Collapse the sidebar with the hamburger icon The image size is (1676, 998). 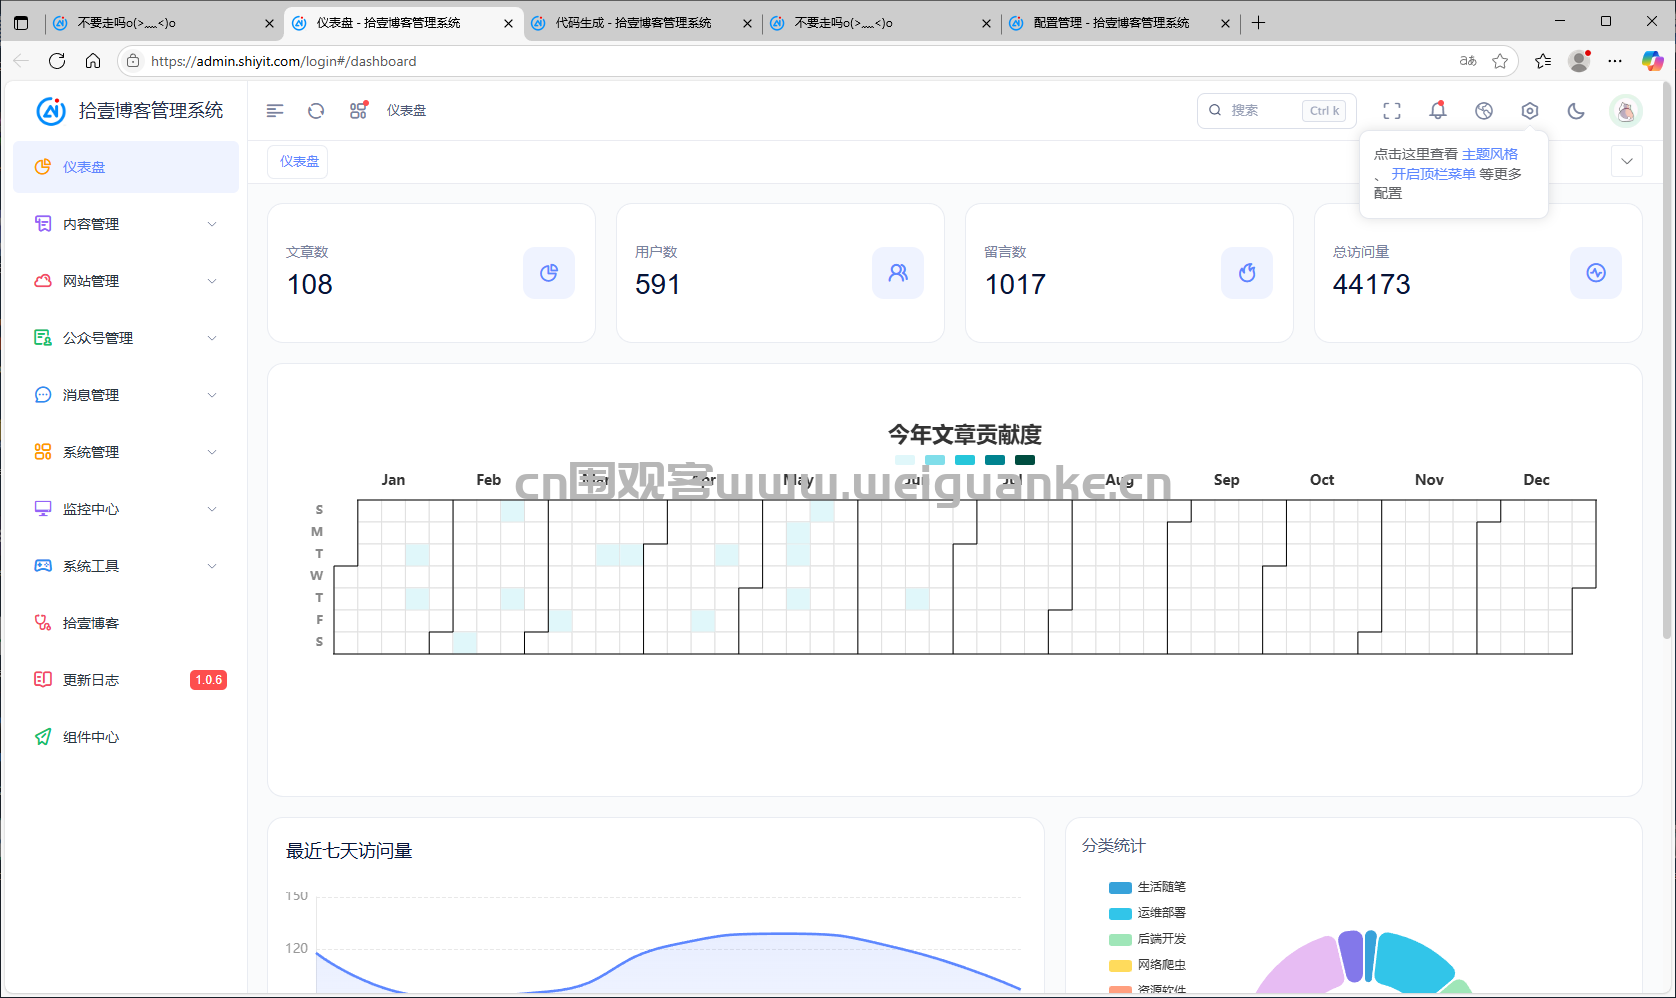(x=275, y=110)
